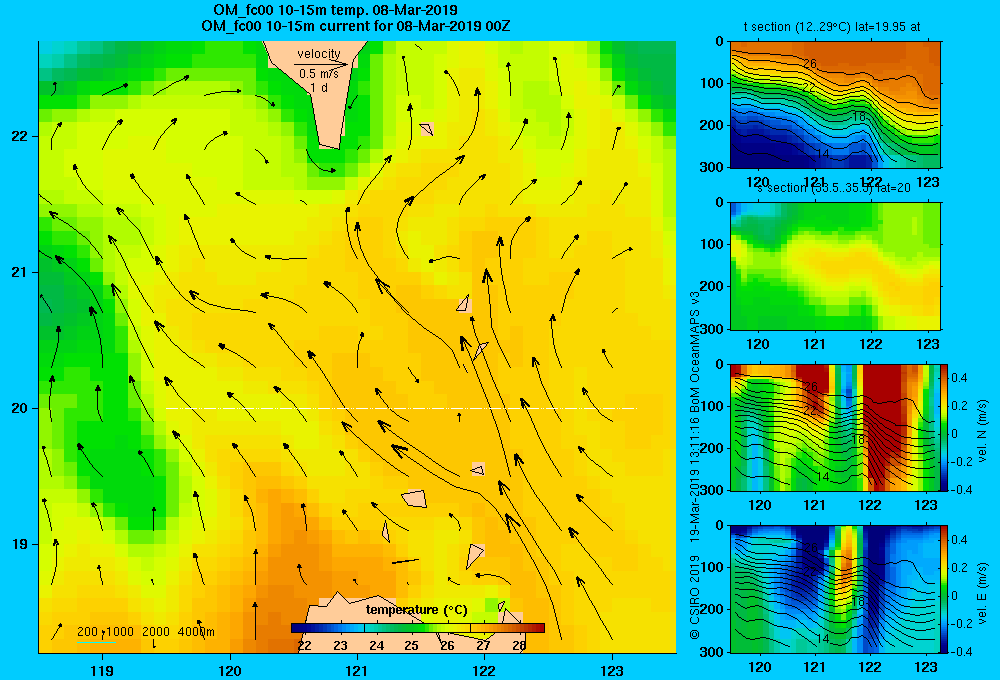Click the title line "OM_fc00 10-15m temp. 08-Mar-2019"
Image resolution: width=1000 pixels, height=680 pixels.
(x=335, y=10)
